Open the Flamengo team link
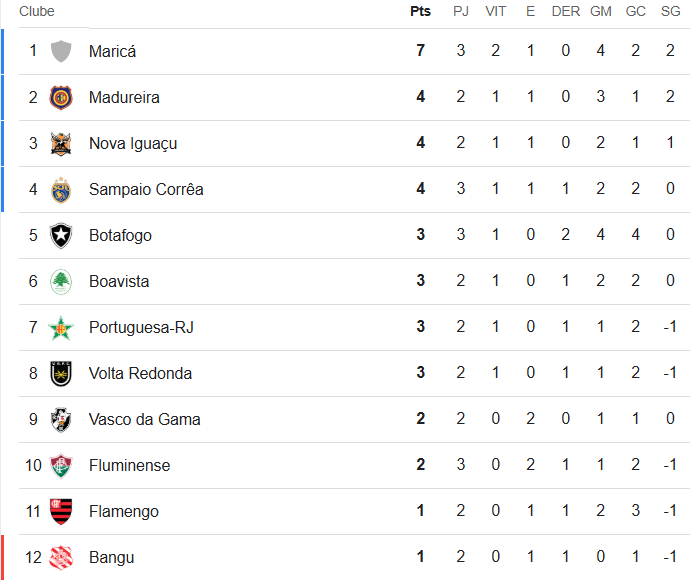The width and height of the screenshot is (690, 580). point(123,511)
